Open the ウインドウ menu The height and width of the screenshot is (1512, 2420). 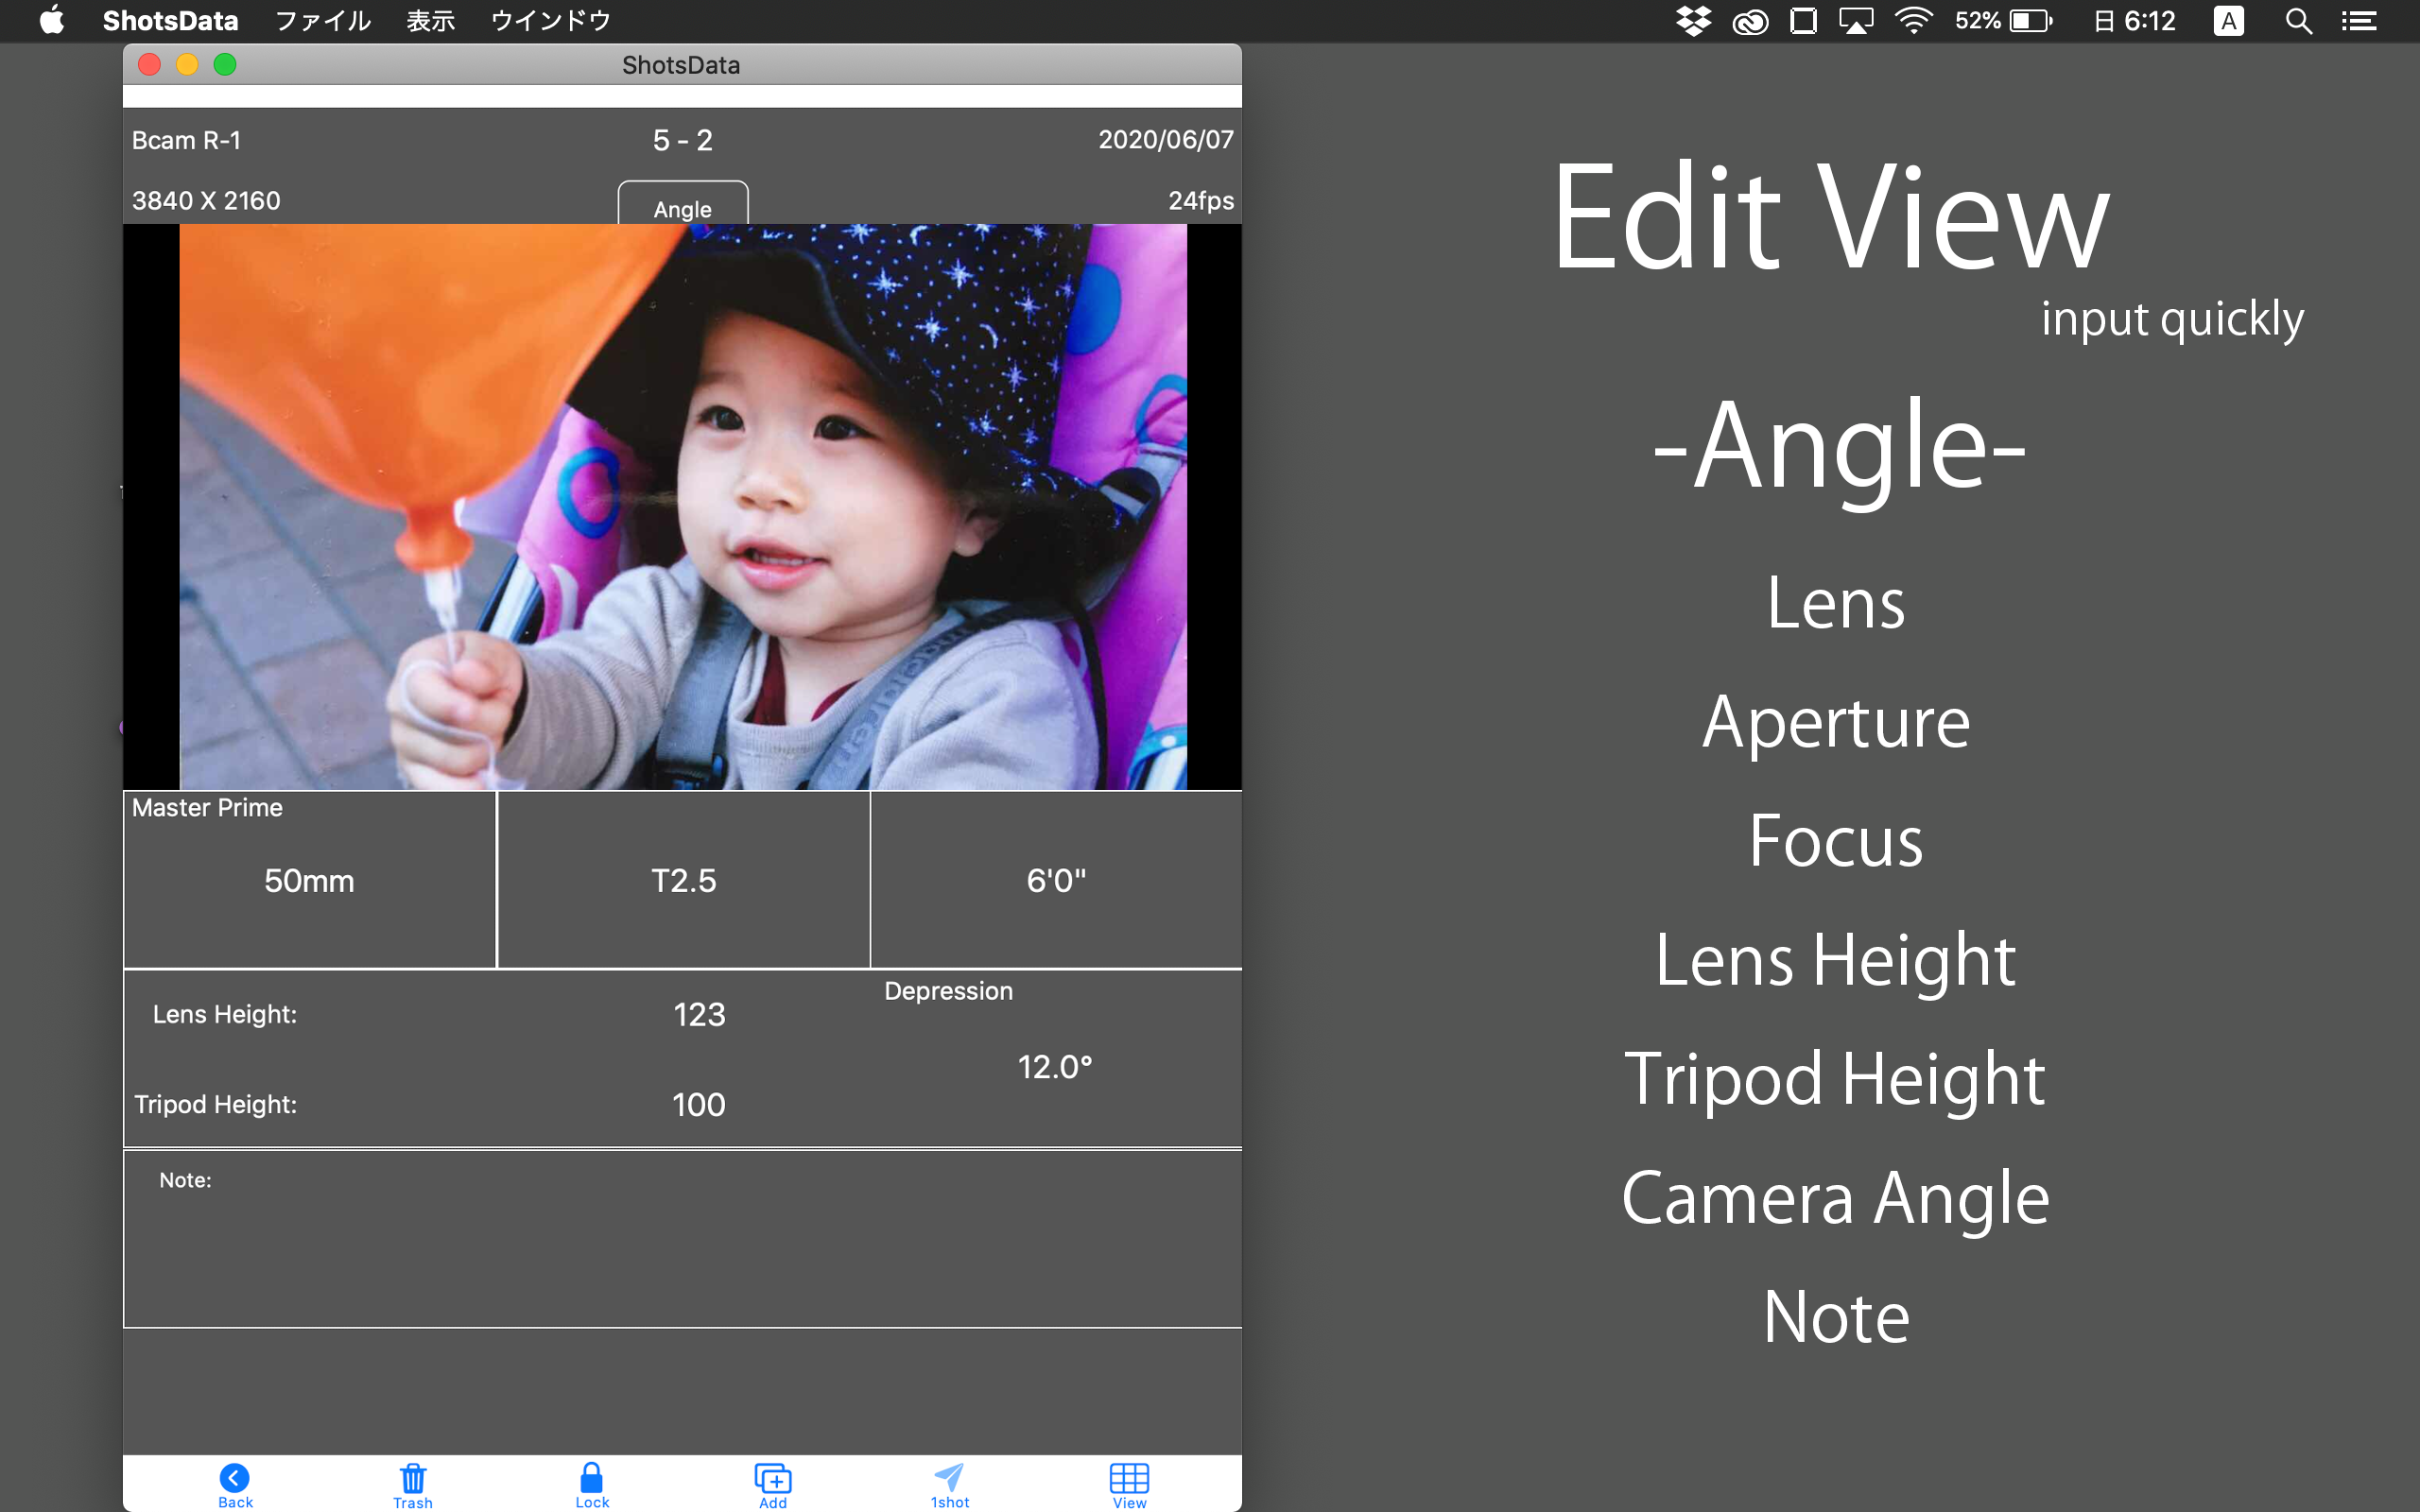(x=550, y=21)
